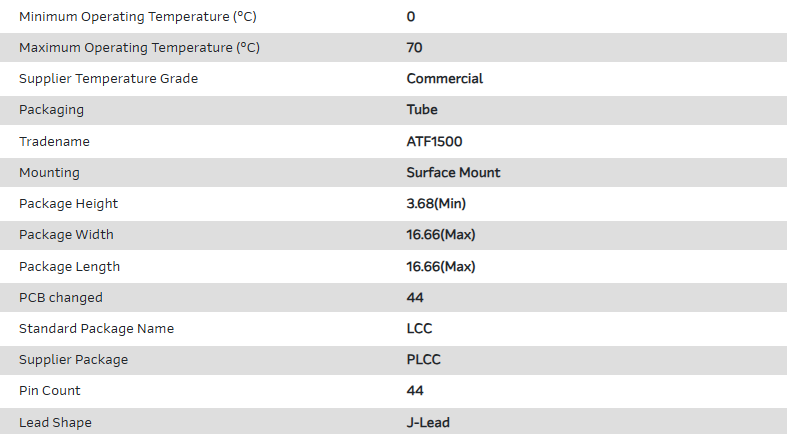Viewport: 787px width, 434px height.
Task: Click the Package Width value 16.66(Max)
Action: (440, 235)
